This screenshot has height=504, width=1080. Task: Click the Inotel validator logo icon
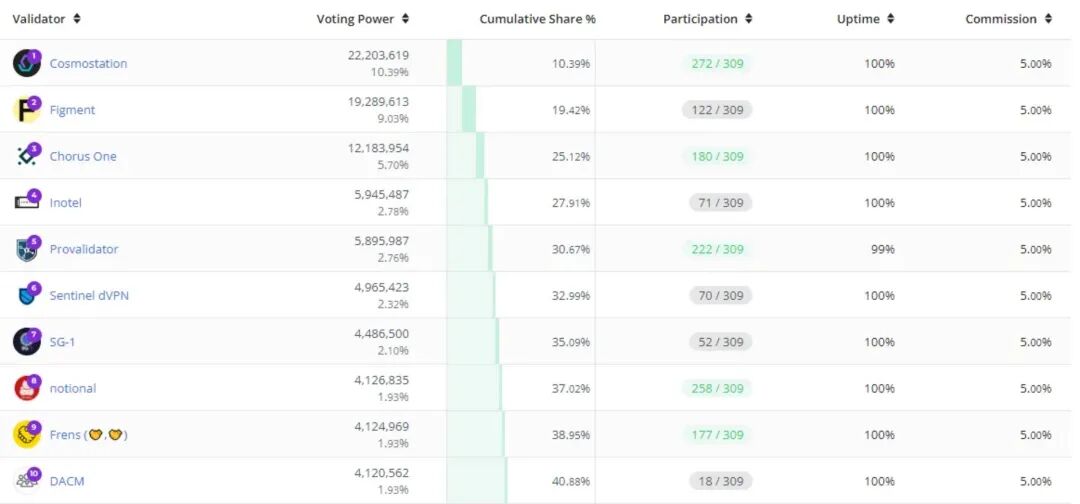click(x=26, y=203)
